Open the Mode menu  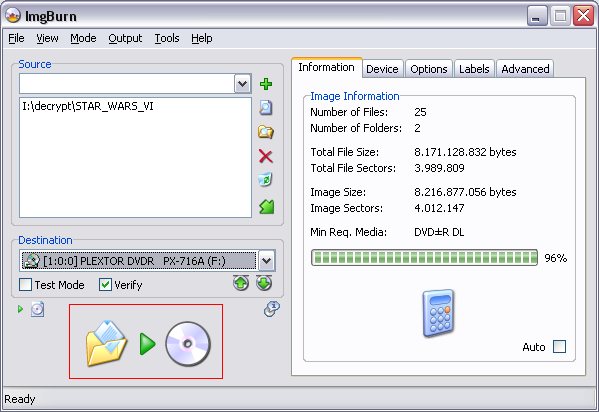[x=83, y=38]
